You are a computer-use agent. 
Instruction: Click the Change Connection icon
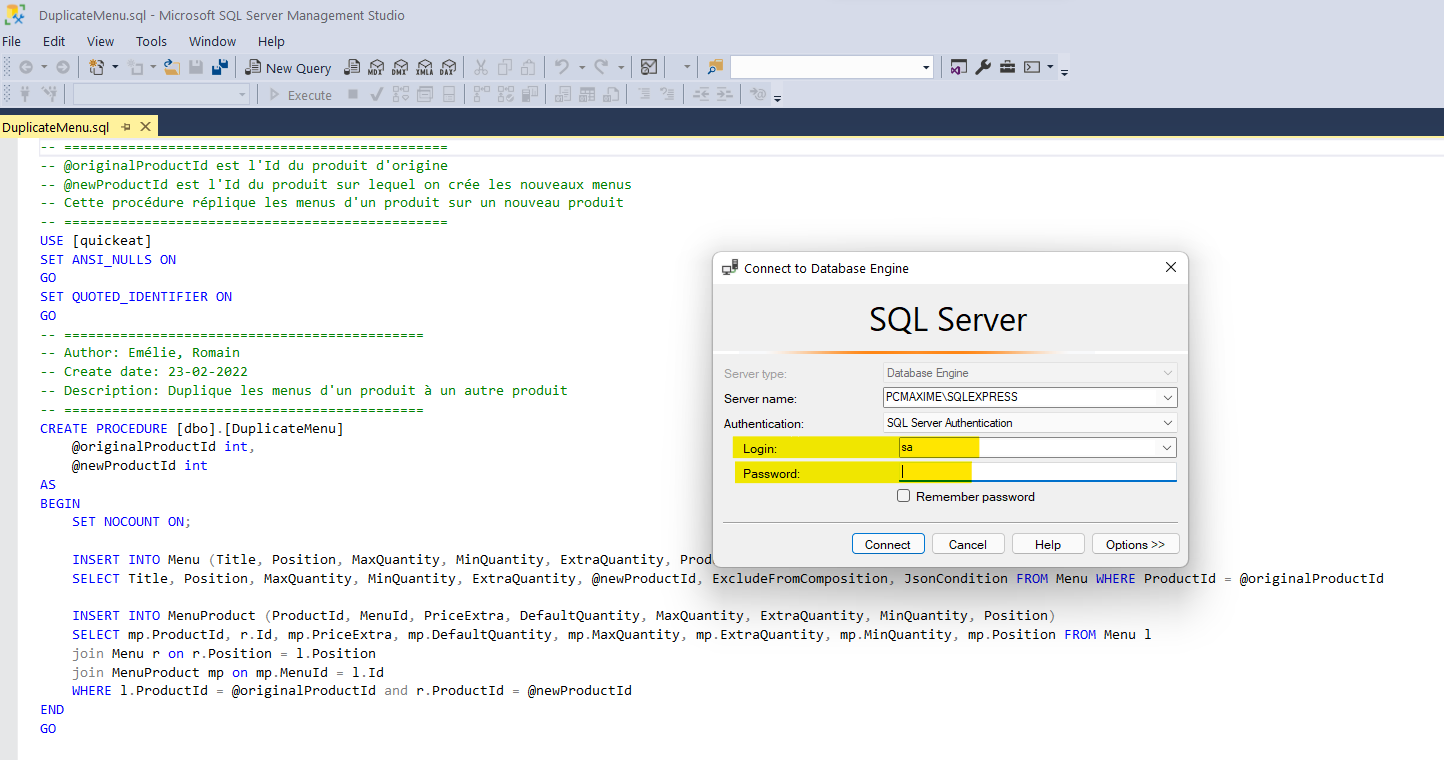pyautogui.click(x=49, y=94)
